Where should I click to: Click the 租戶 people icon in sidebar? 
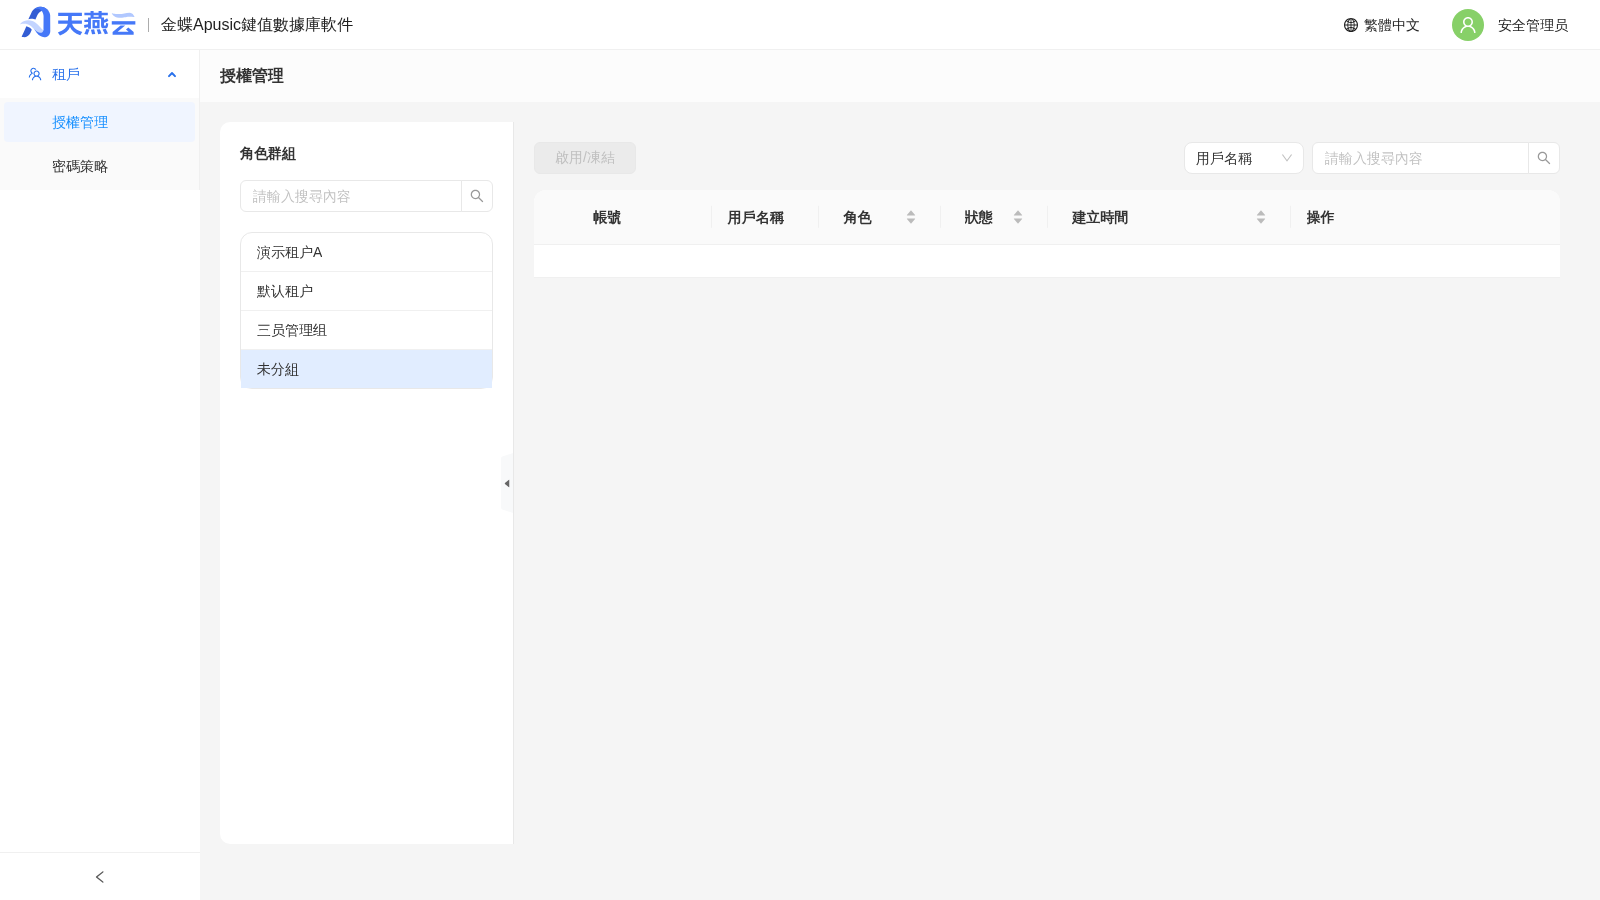35,74
